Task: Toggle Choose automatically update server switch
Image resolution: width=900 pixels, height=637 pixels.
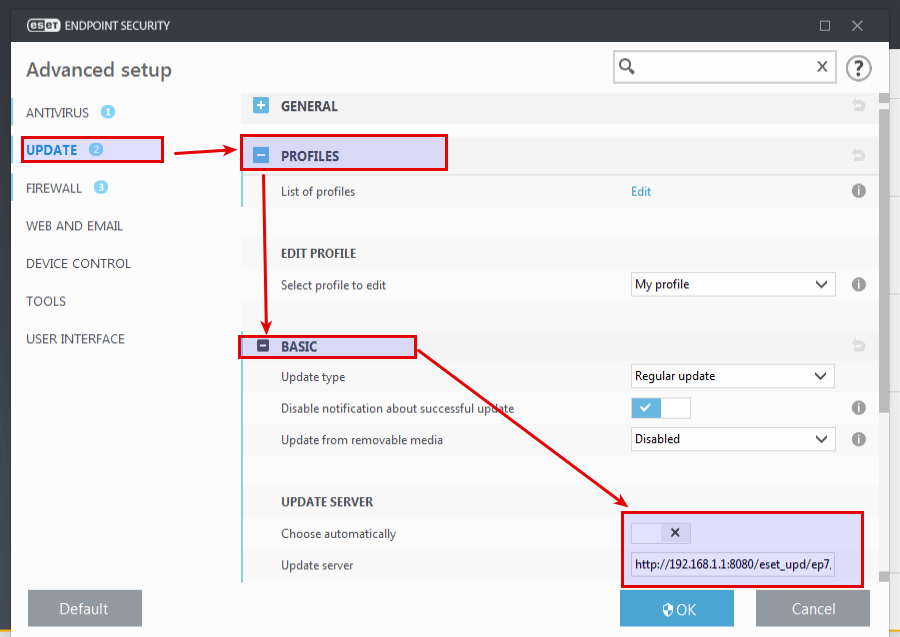Action: pyautogui.click(x=661, y=533)
